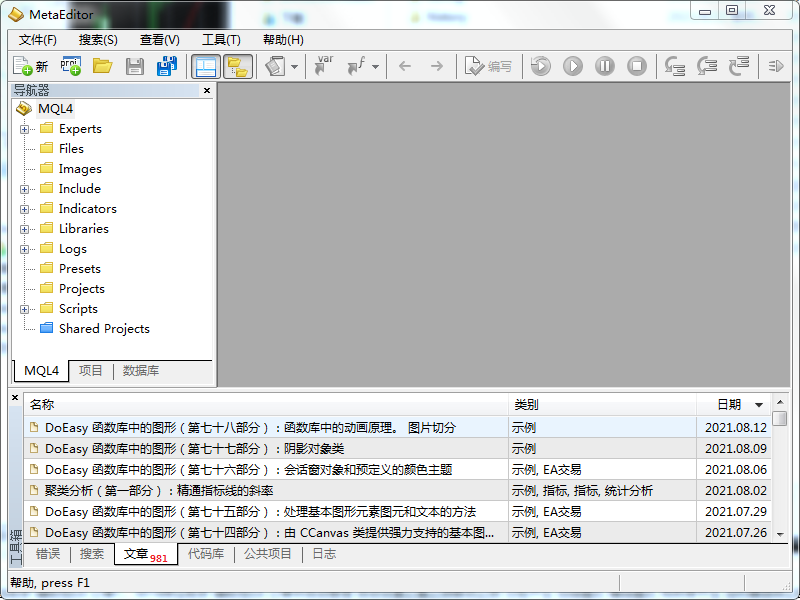
Task: Click the Save floppy disk icon
Action: [x=135, y=66]
